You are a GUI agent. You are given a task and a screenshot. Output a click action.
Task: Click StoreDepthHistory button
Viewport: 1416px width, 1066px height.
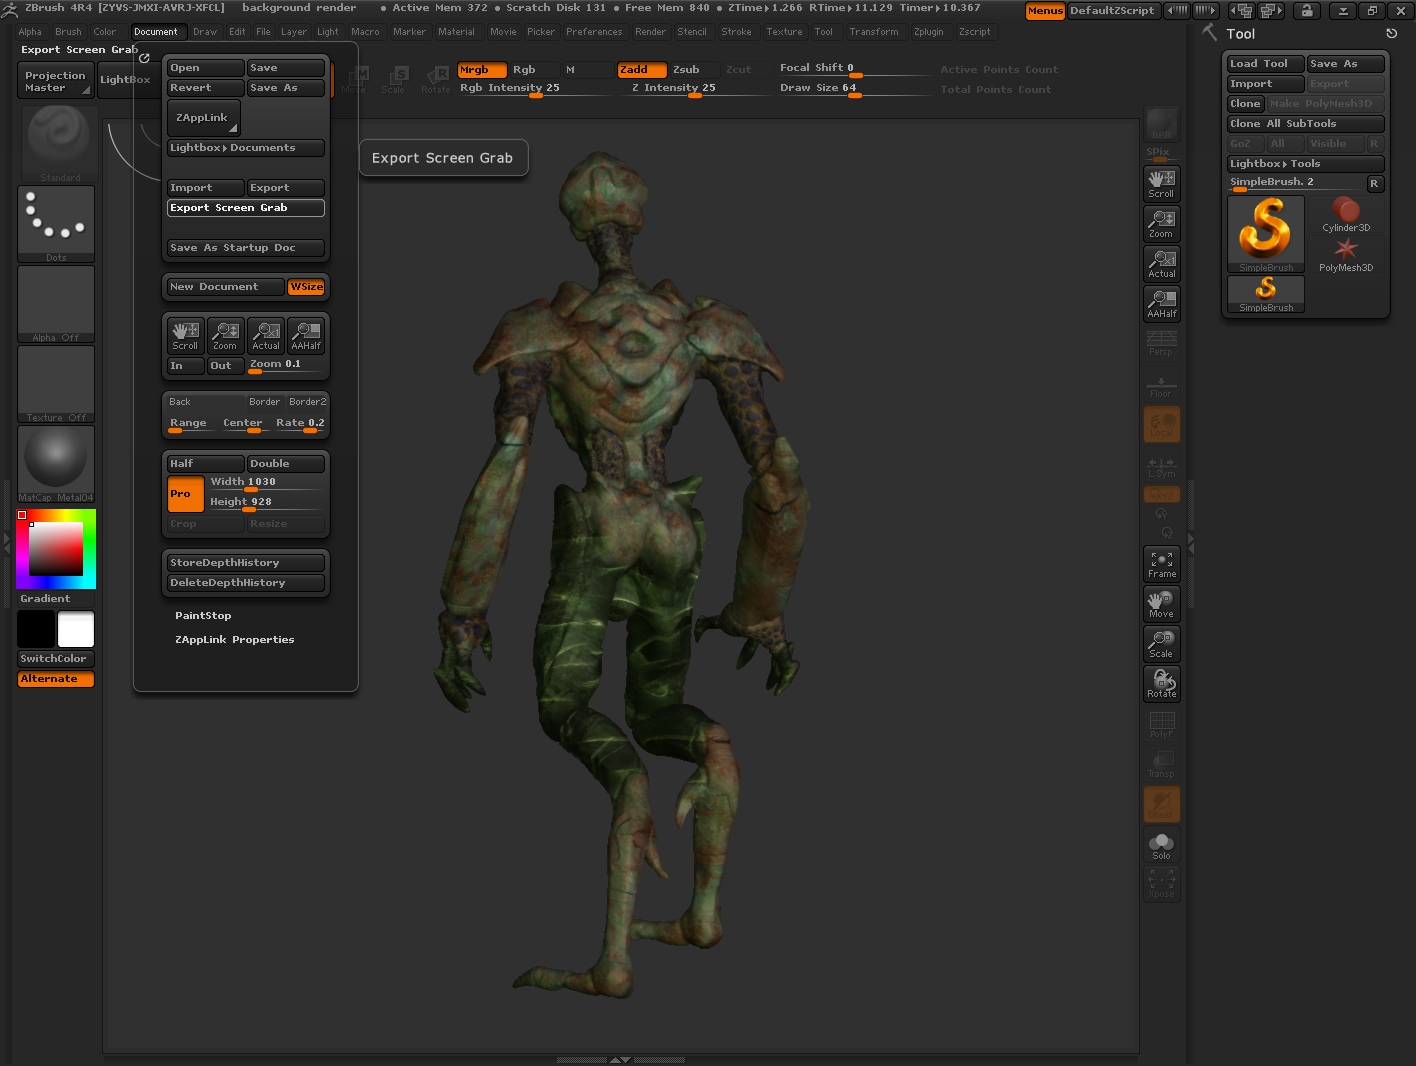point(246,563)
